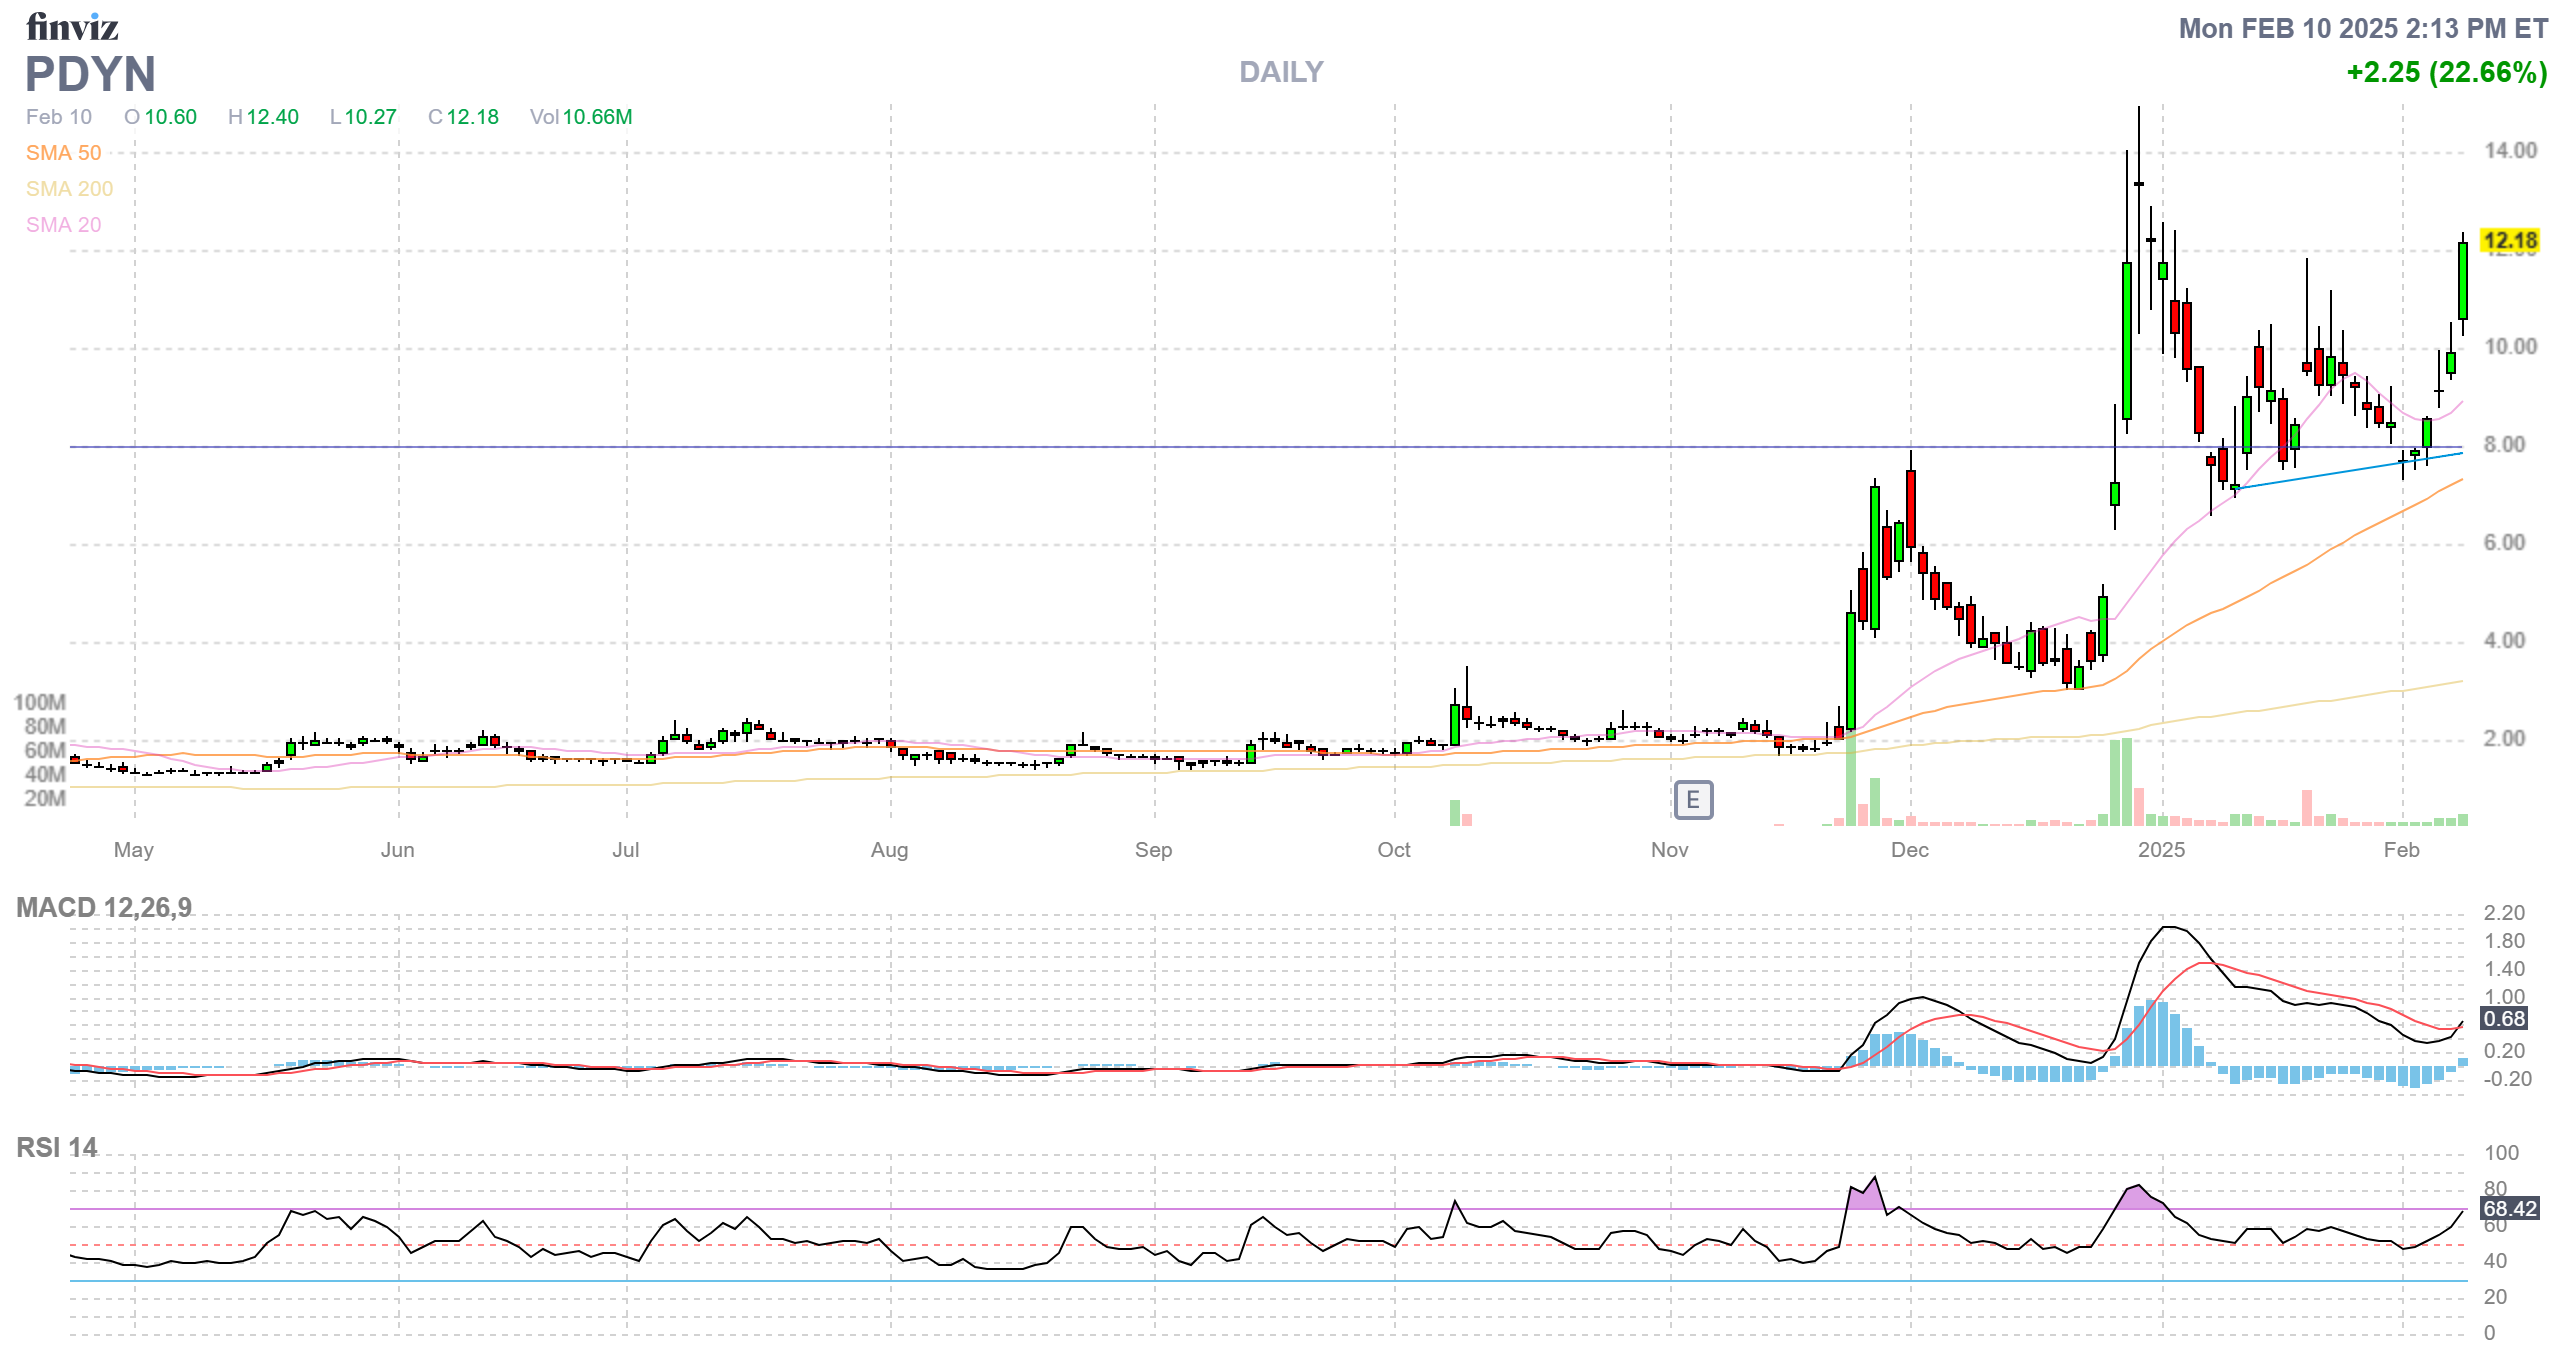2574x1364 pixels.
Task: Click the MACD 12,26,9 indicator title
Action: tap(104, 908)
